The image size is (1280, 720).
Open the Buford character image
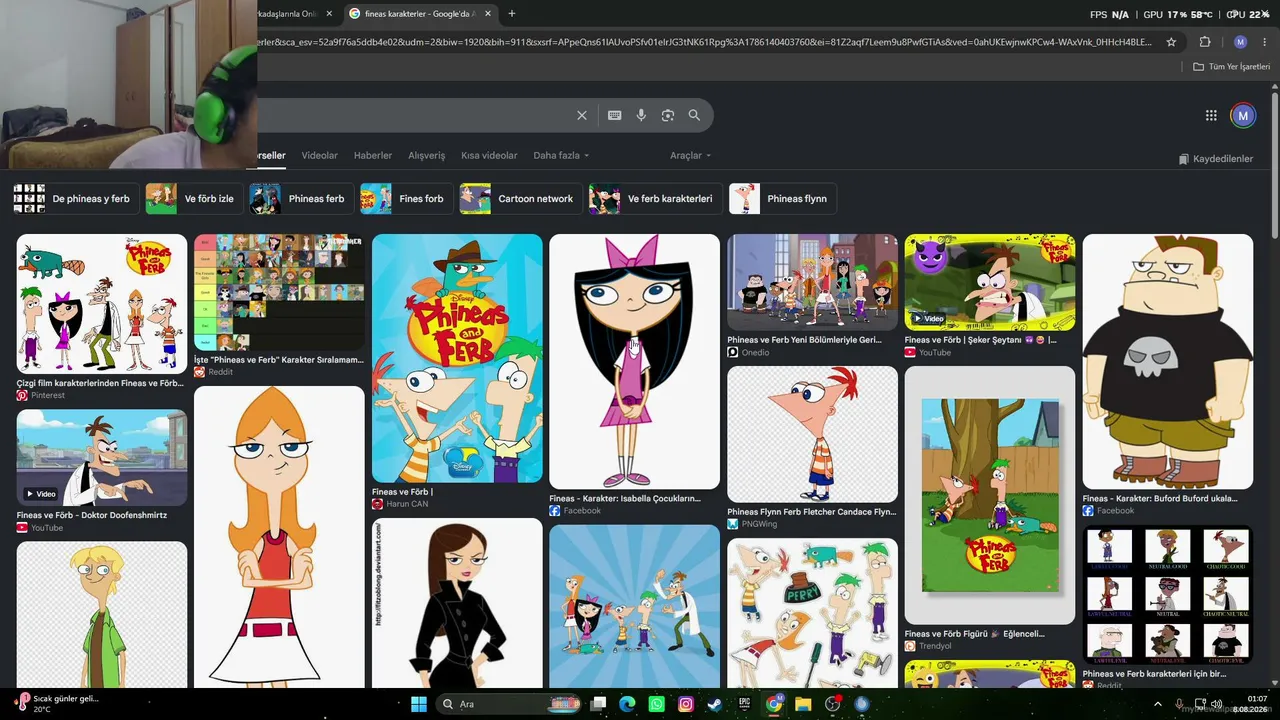click(x=1167, y=361)
